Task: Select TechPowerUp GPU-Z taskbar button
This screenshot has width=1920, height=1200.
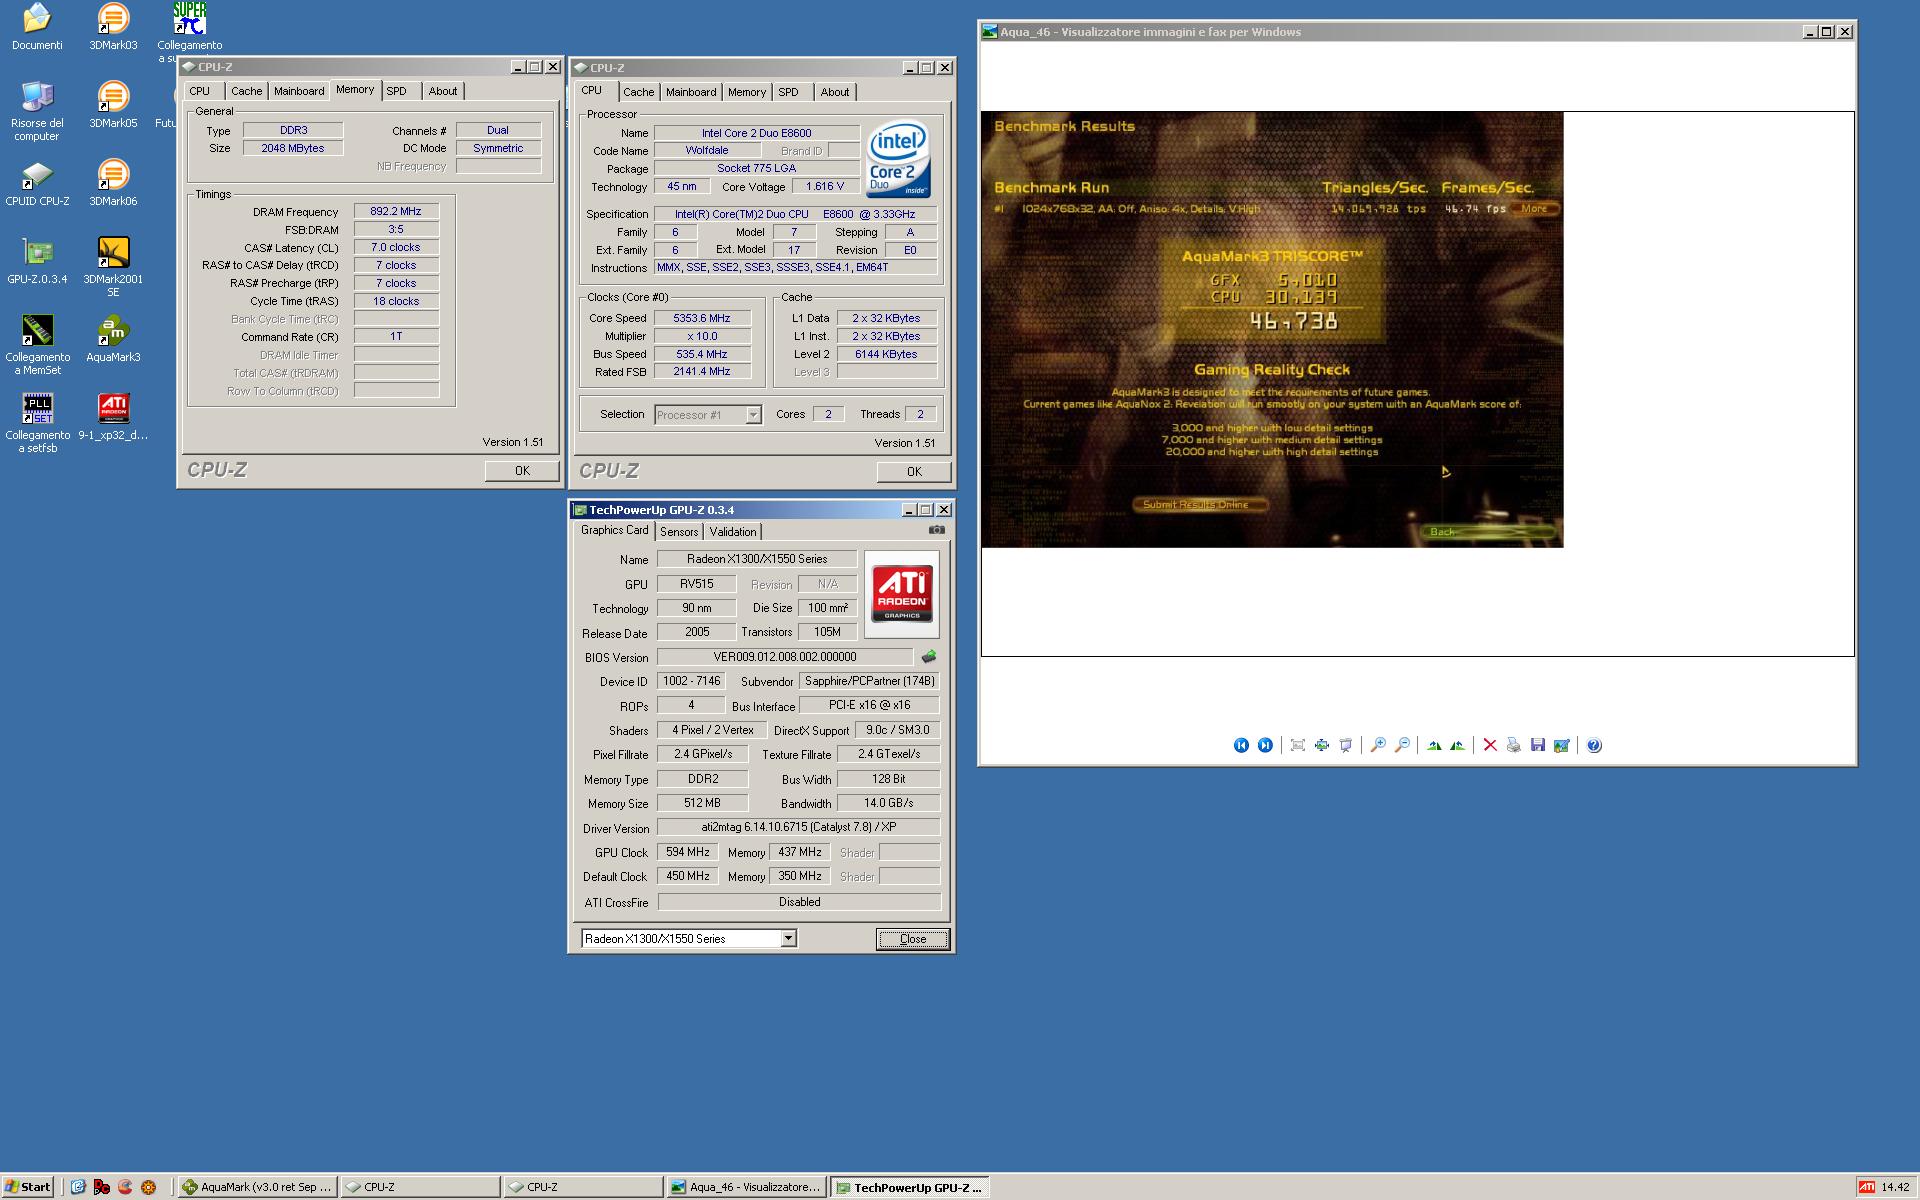Action: click(910, 1187)
